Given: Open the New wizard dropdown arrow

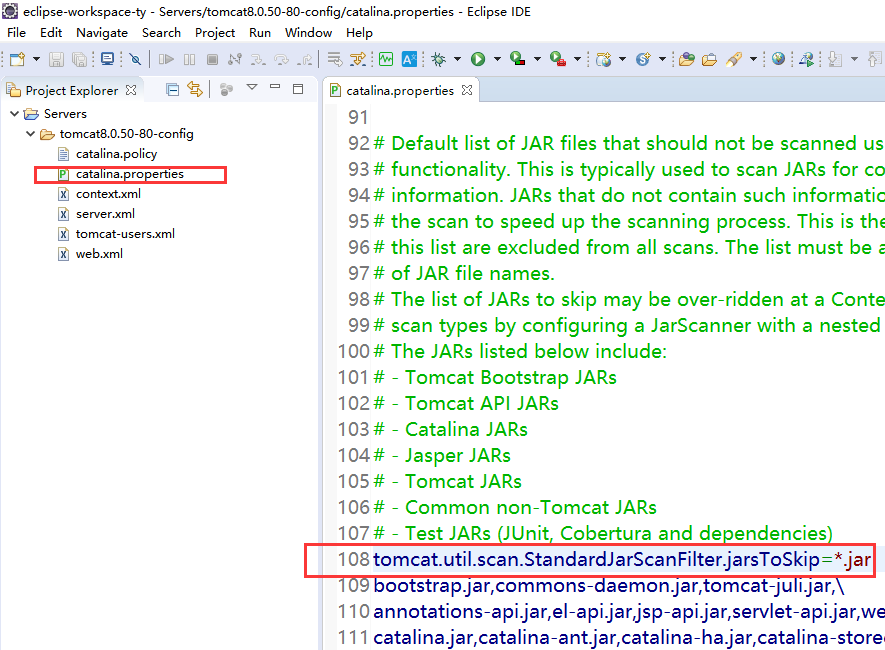Looking at the screenshot, I should pos(36,59).
